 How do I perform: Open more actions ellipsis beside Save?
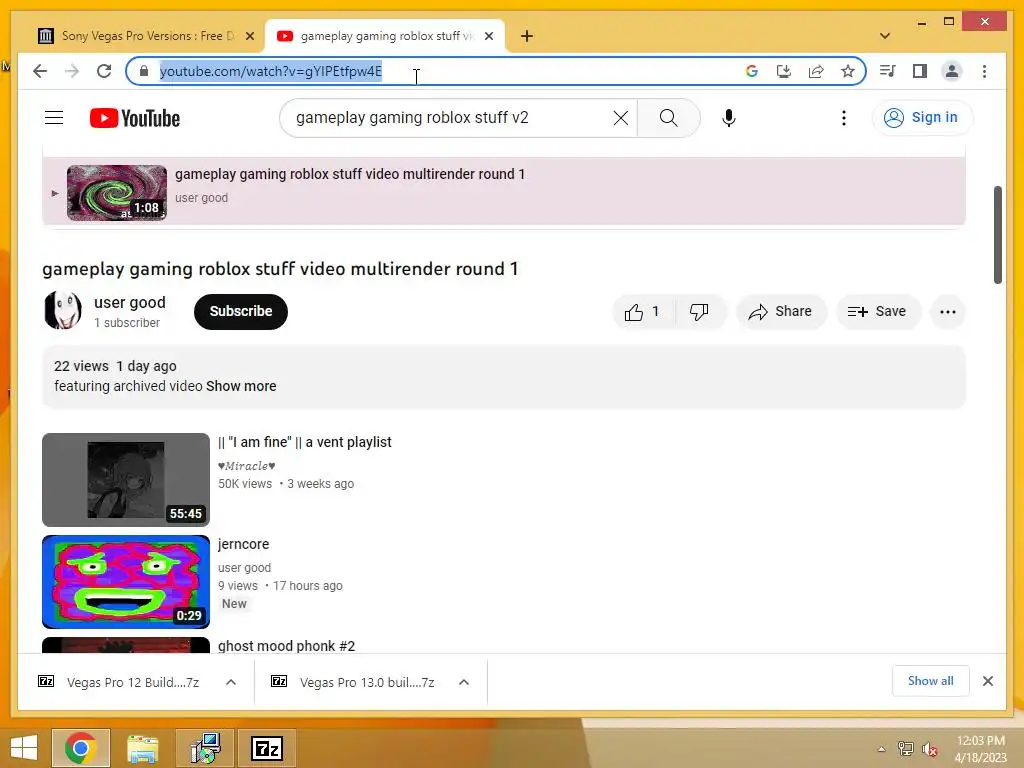pos(948,312)
